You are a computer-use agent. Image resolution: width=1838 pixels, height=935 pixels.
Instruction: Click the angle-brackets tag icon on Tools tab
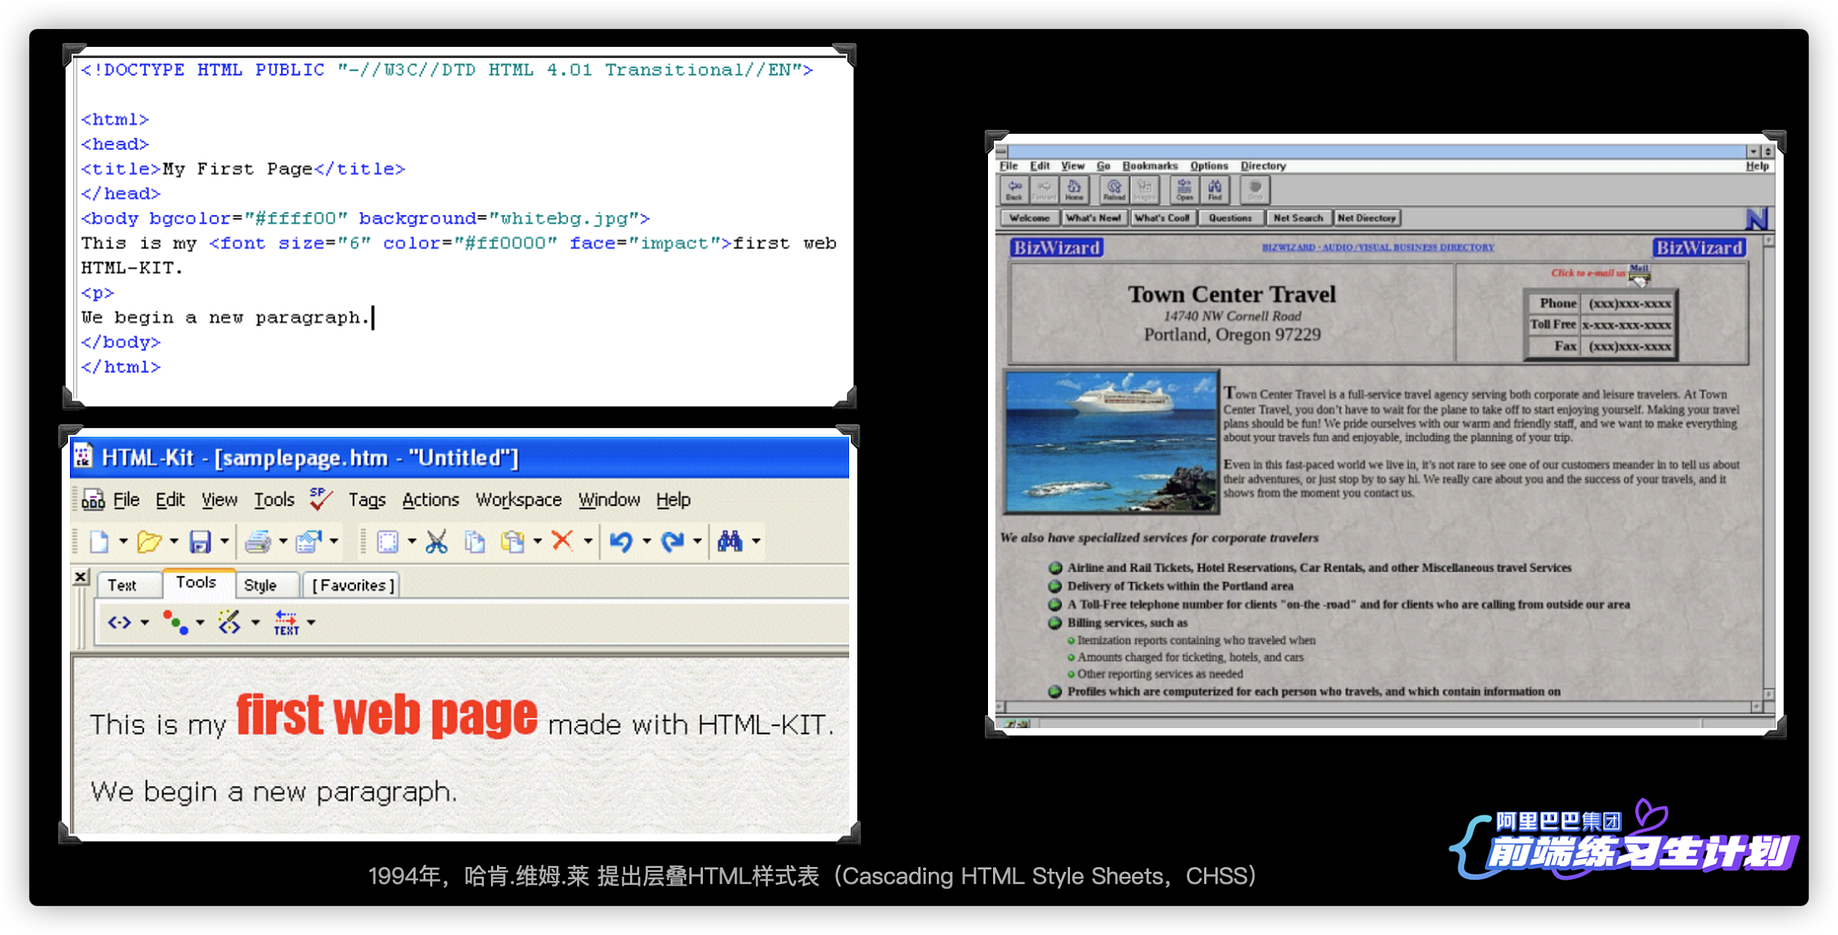click(x=119, y=623)
